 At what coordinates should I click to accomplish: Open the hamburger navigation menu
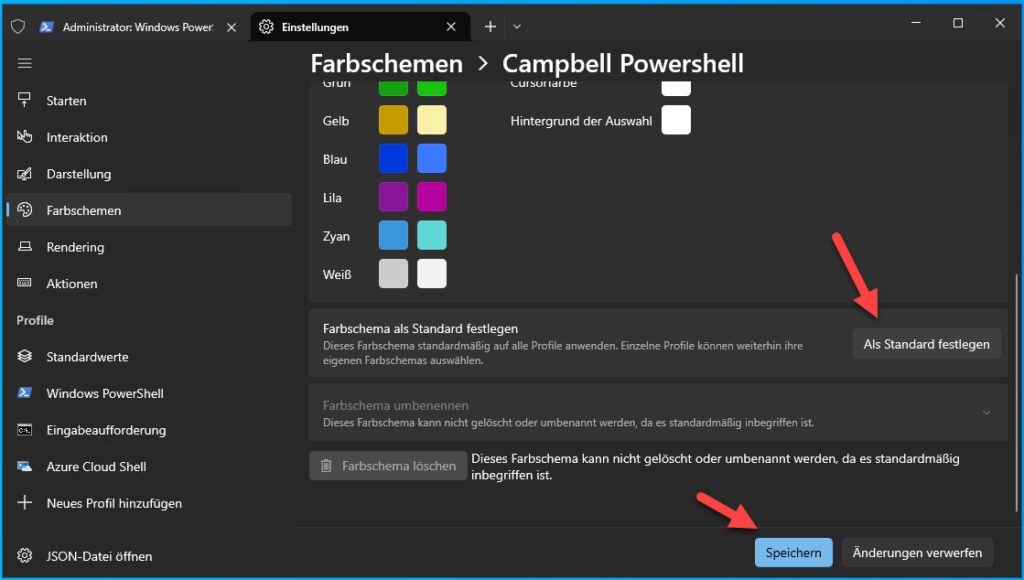point(25,63)
